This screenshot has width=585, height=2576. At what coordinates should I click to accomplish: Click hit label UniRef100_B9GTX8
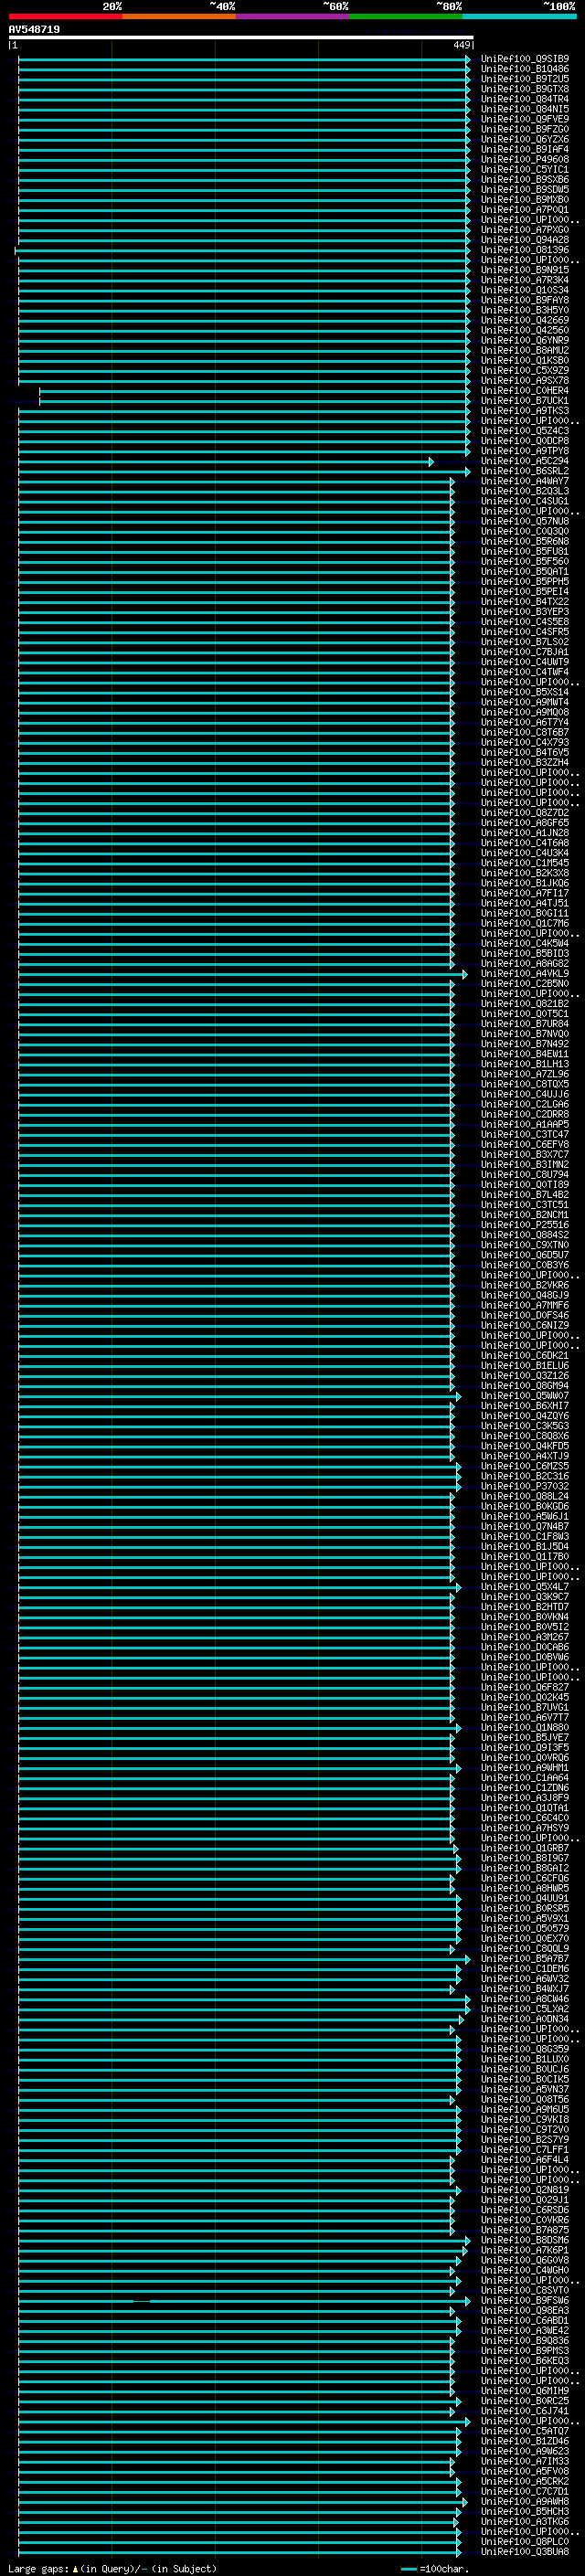(x=525, y=89)
